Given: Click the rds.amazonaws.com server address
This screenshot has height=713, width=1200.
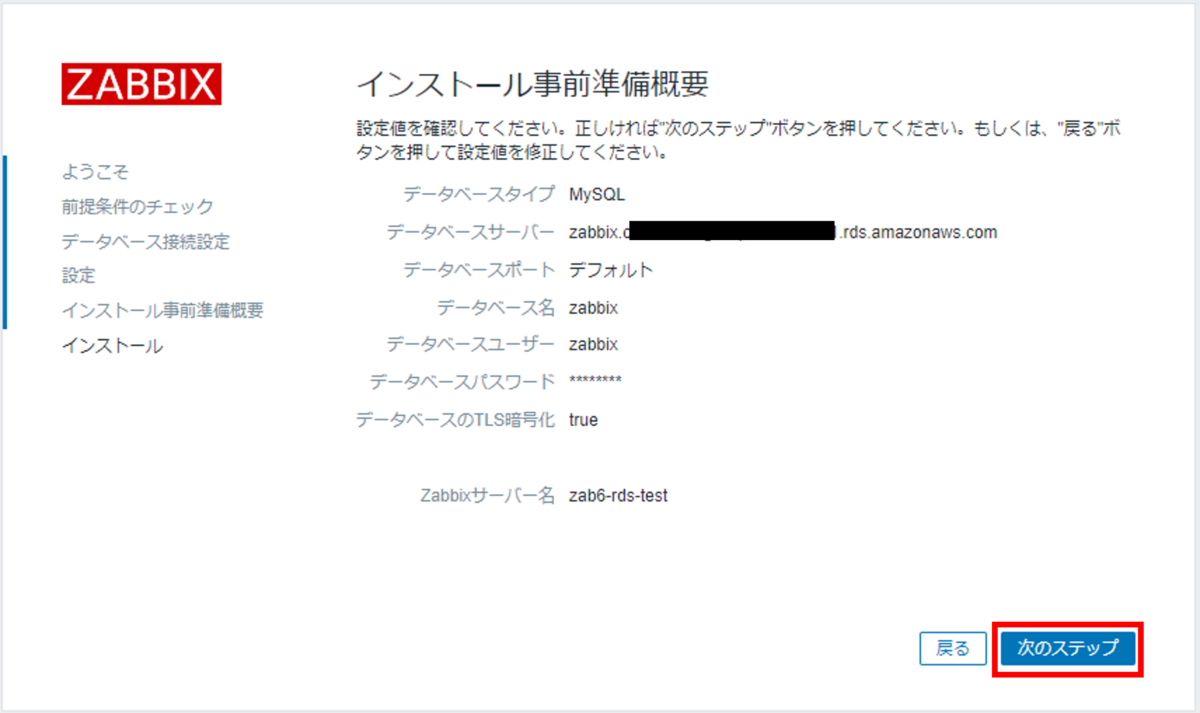Looking at the screenshot, I should [x=783, y=232].
